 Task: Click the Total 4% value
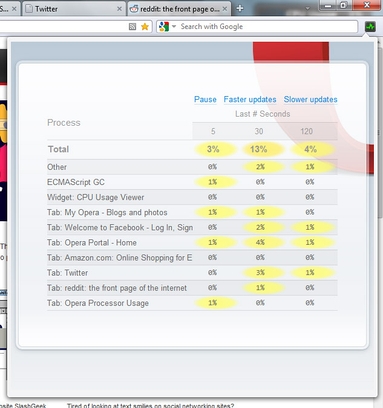pyautogui.click(x=310, y=149)
